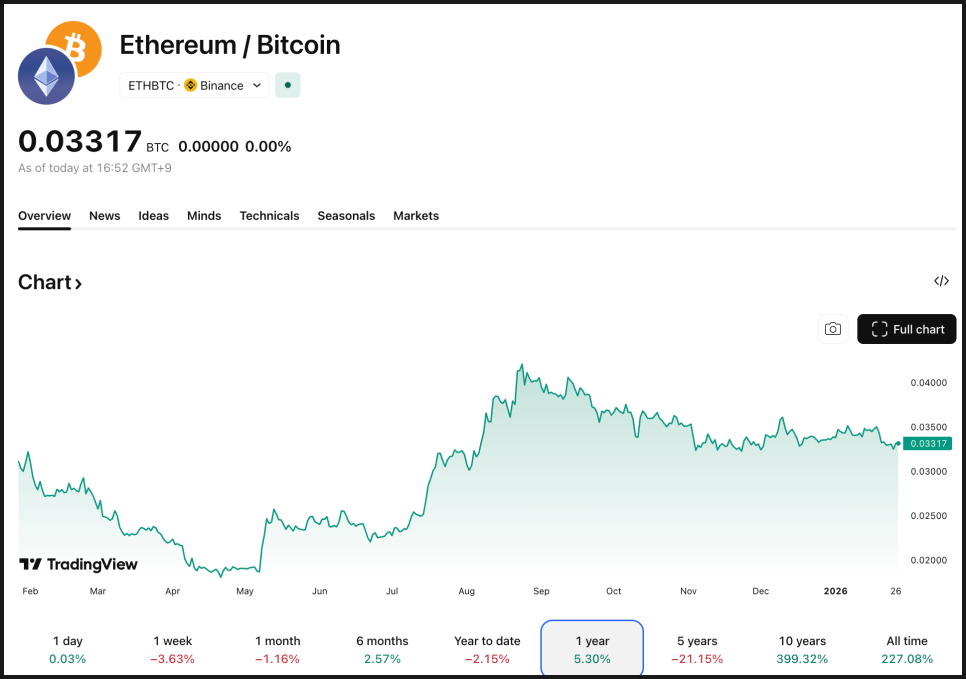
Task: Take a chart snapshot with camera icon
Action: [x=833, y=329]
